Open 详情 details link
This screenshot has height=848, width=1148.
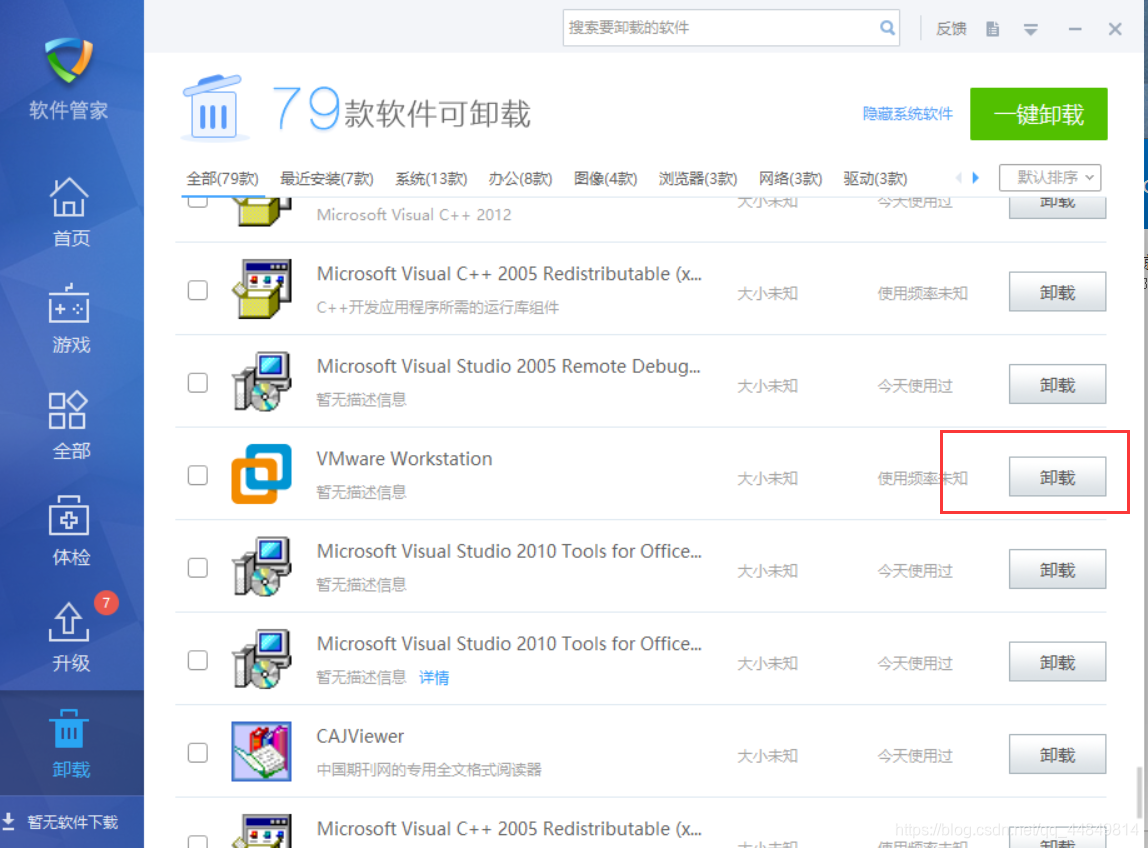[x=433, y=678]
